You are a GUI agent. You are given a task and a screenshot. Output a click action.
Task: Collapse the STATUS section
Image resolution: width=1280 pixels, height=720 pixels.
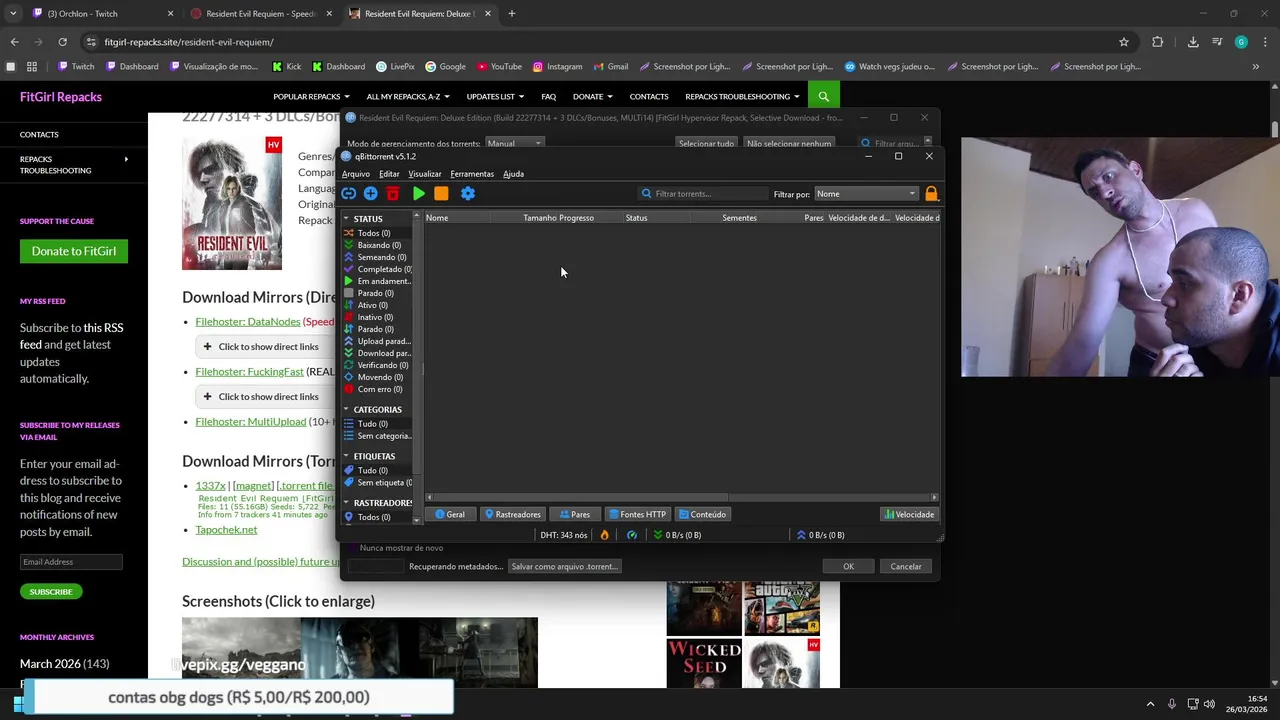click(346, 219)
